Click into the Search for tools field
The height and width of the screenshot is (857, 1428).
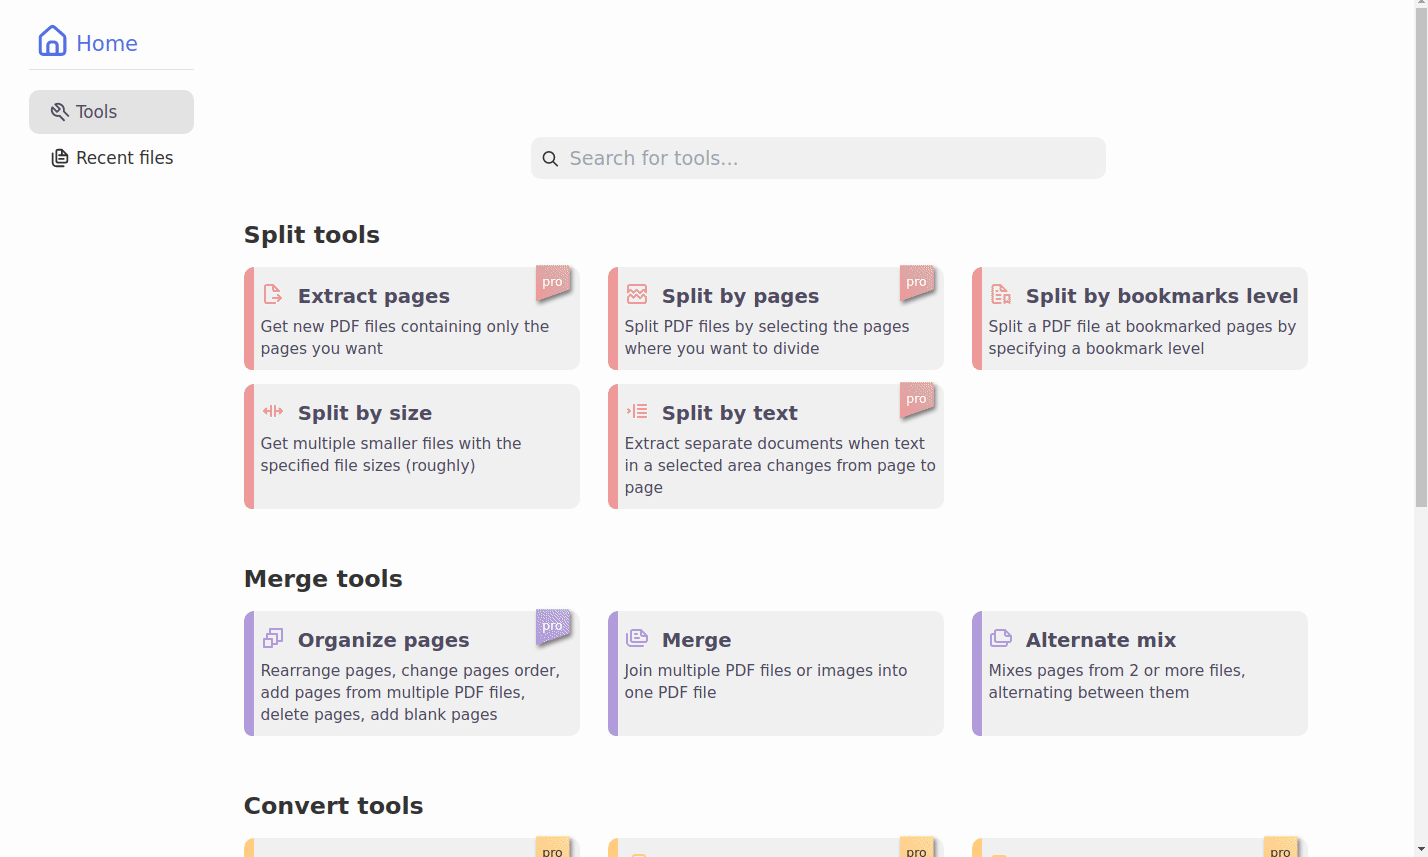(x=818, y=157)
